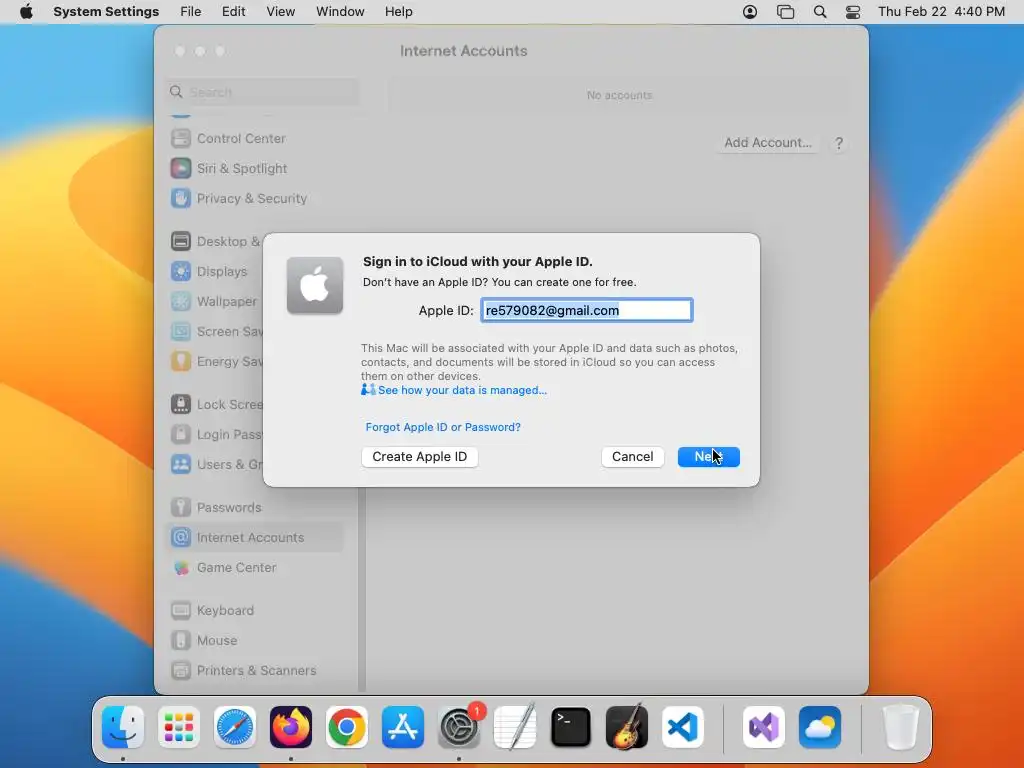1024x768 pixels.
Task: Click the Mouse sidebar icon
Action: pyautogui.click(x=181, y=641)
